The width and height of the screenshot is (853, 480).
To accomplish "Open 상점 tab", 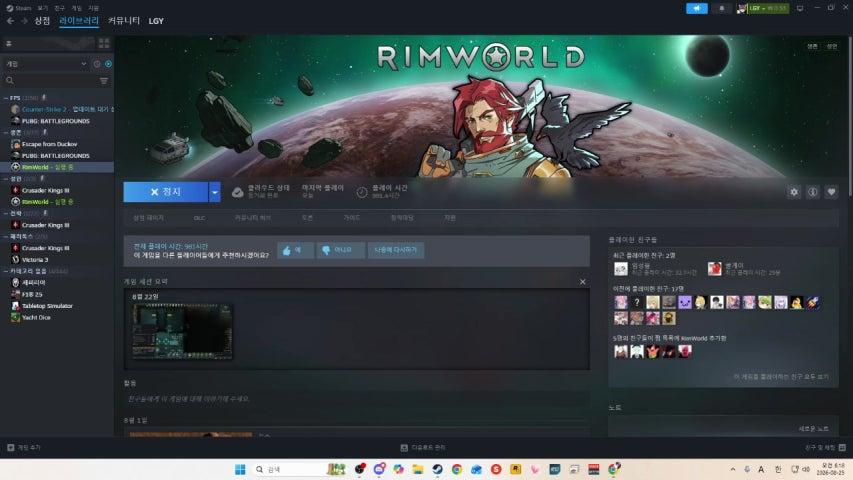I will (x=42, y=21).
